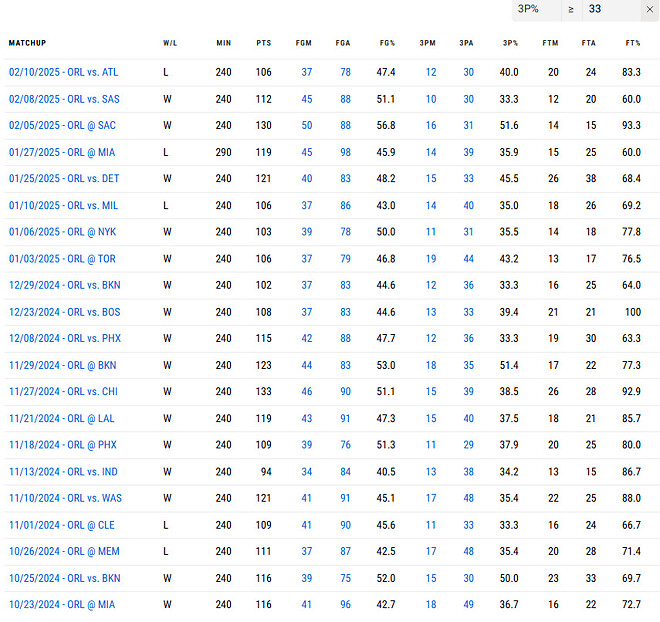Image resolution: width=660 pixels, height=622 pixels.
Task: Click FGA value 91 in LAL row
Action: coord(345,419)
